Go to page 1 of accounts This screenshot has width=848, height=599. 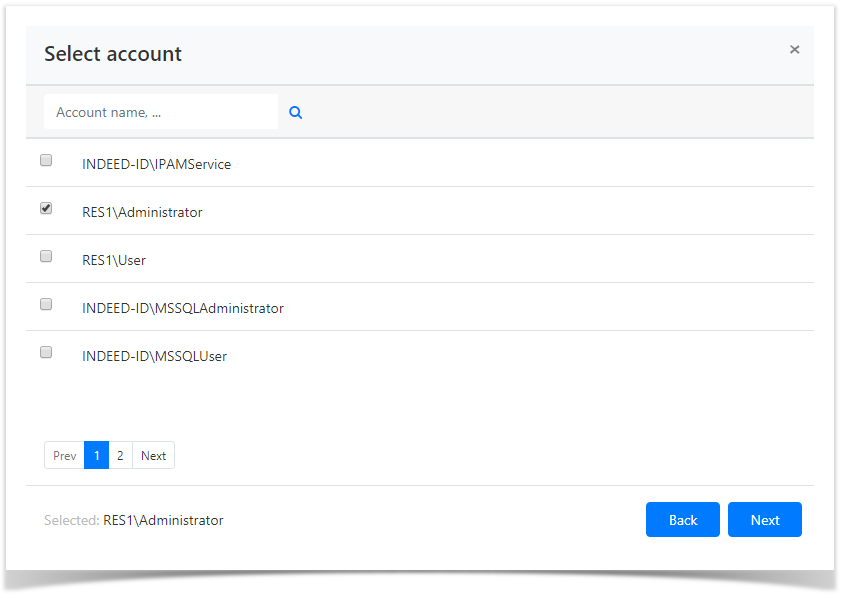(96, 455)
